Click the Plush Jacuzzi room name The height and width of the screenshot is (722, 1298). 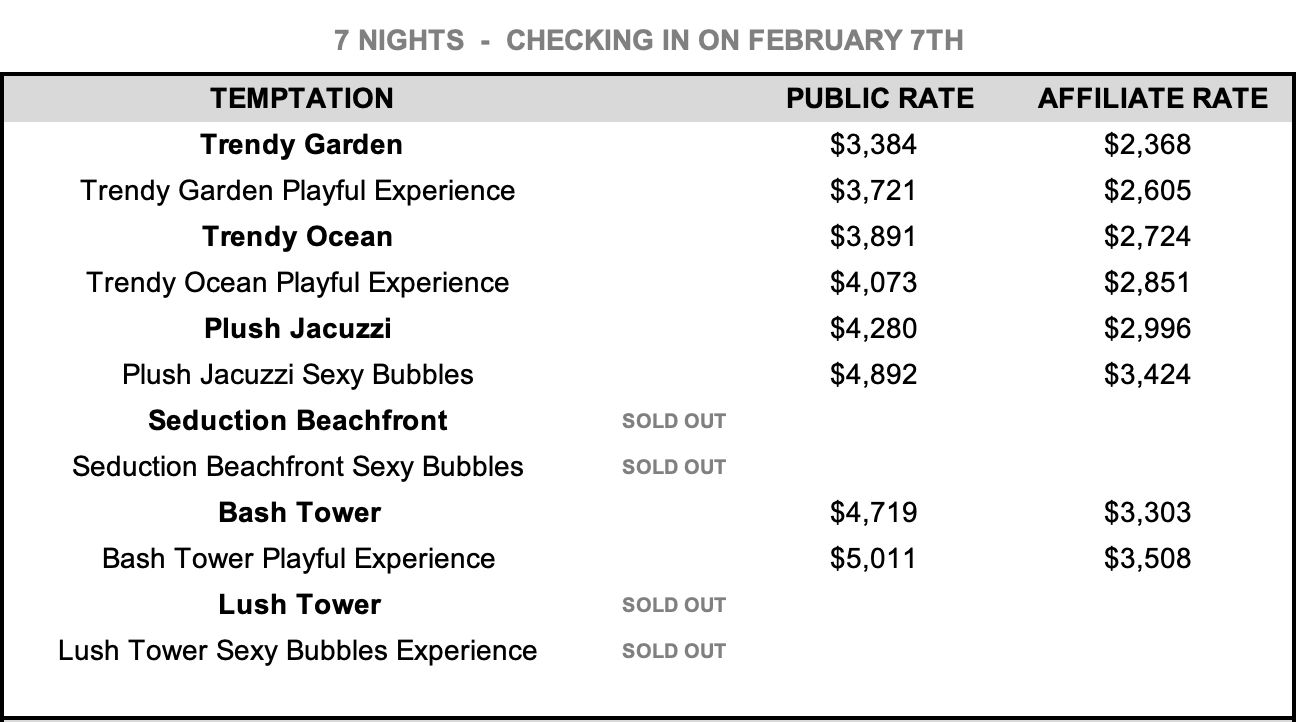pyautogui.click(x=298, y=329)
